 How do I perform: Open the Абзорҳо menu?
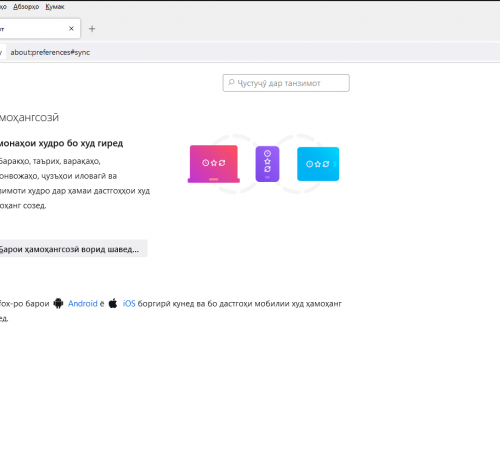(x=26, y=7)
